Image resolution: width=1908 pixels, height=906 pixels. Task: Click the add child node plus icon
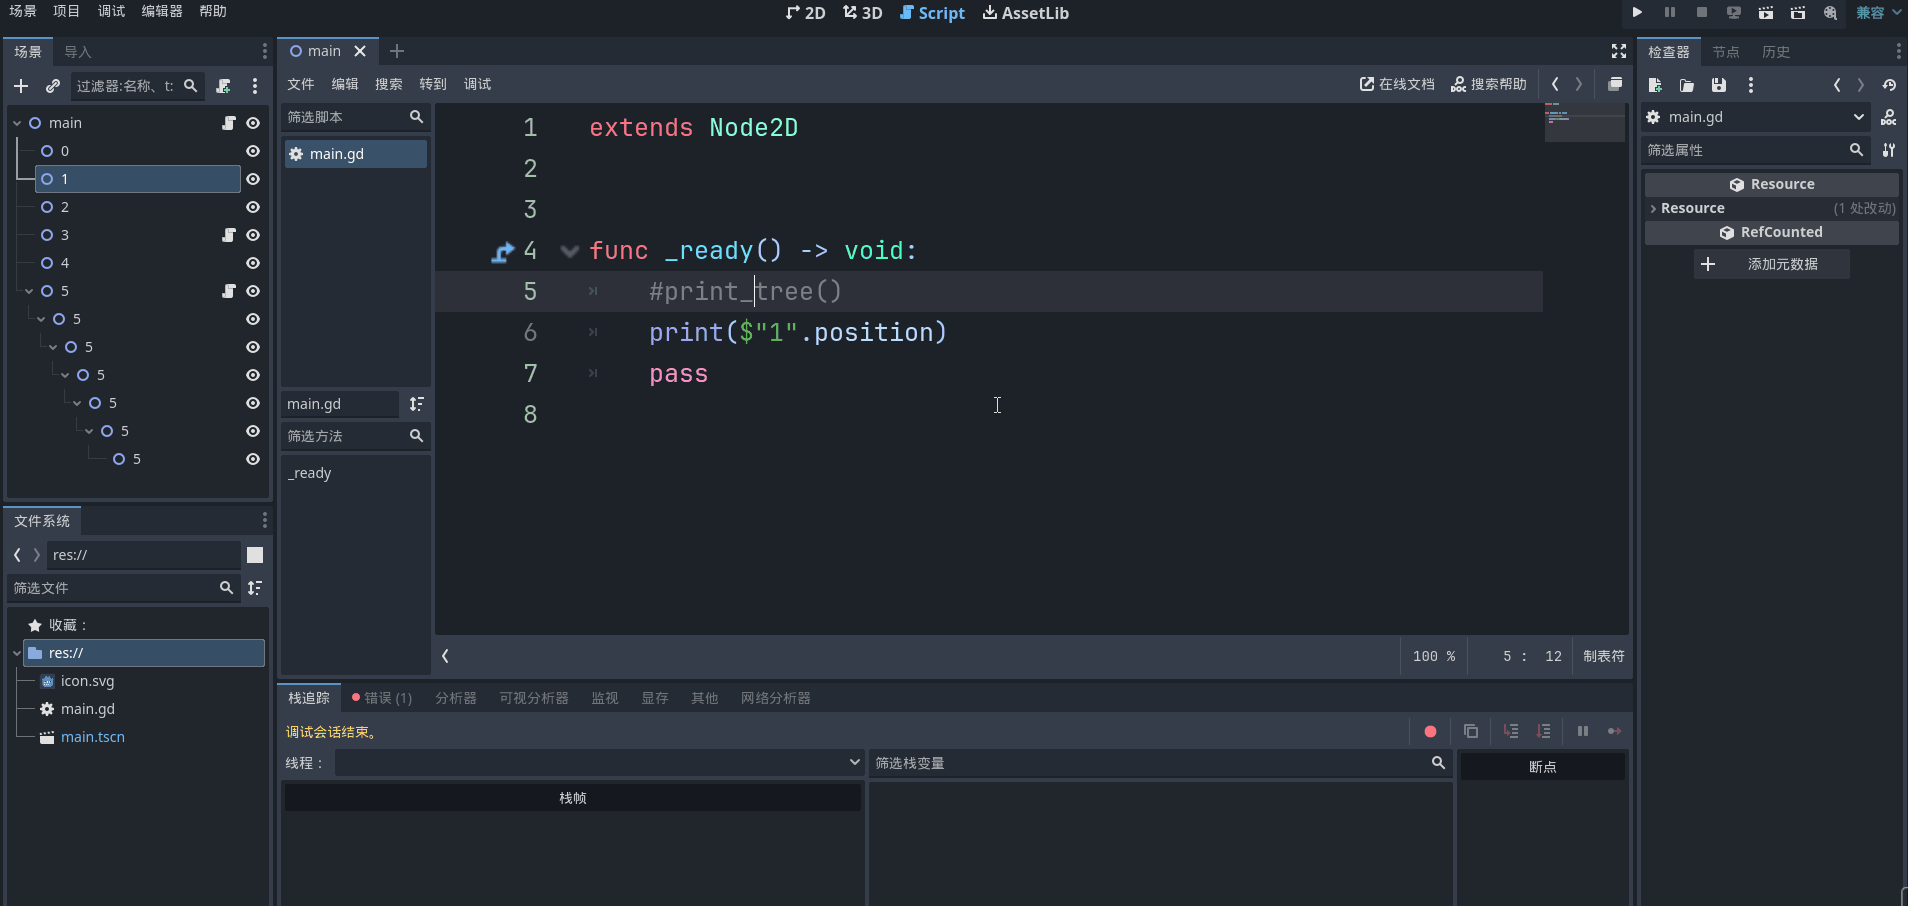21,86
